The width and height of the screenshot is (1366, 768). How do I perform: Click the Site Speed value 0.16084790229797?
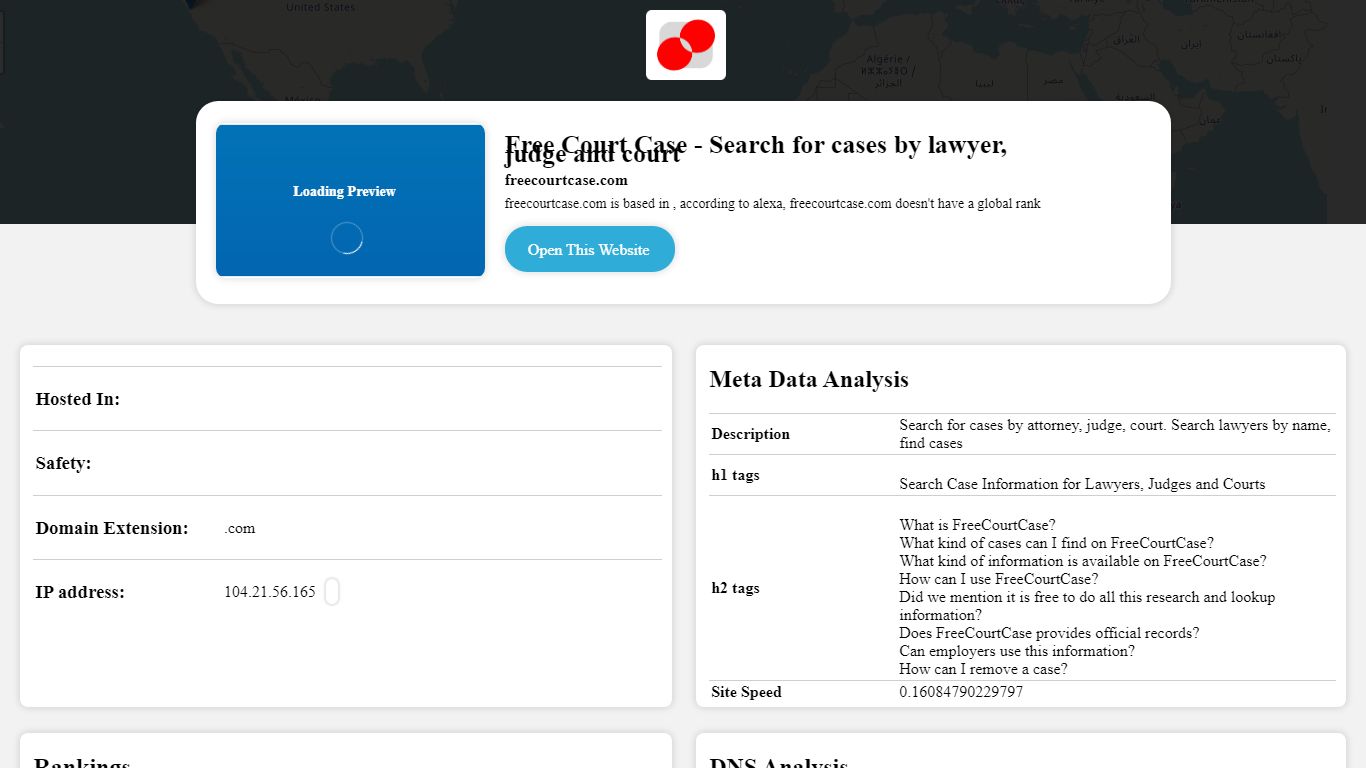click(961, 692)
